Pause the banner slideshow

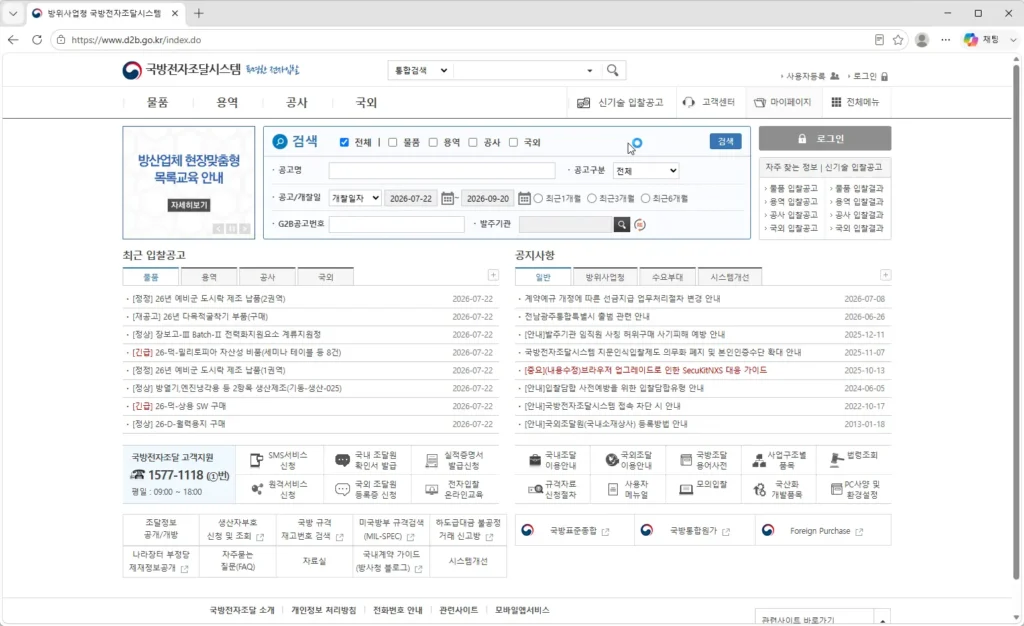click(231, 228)
